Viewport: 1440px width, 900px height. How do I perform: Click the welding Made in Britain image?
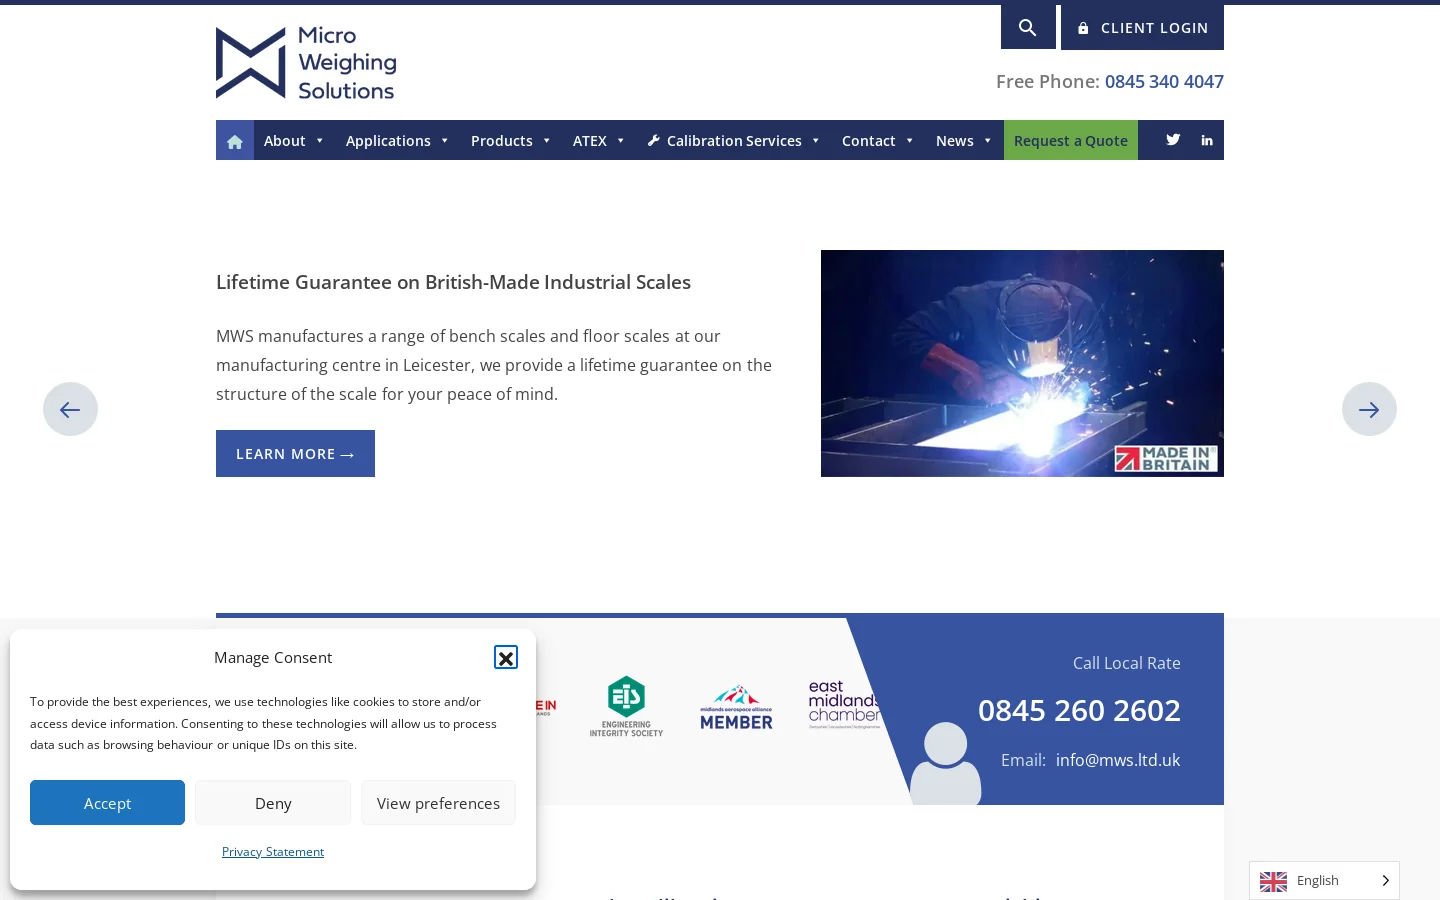(x=1022, y=363)
